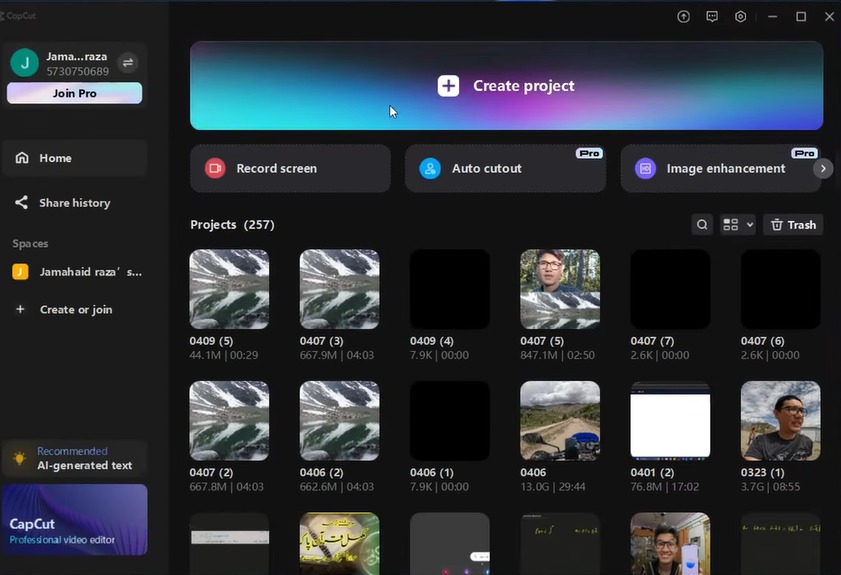This screenshot has width=841, height=575.
Task: Open project 0409 (4) black thumbnail
Action: [450, 289]
